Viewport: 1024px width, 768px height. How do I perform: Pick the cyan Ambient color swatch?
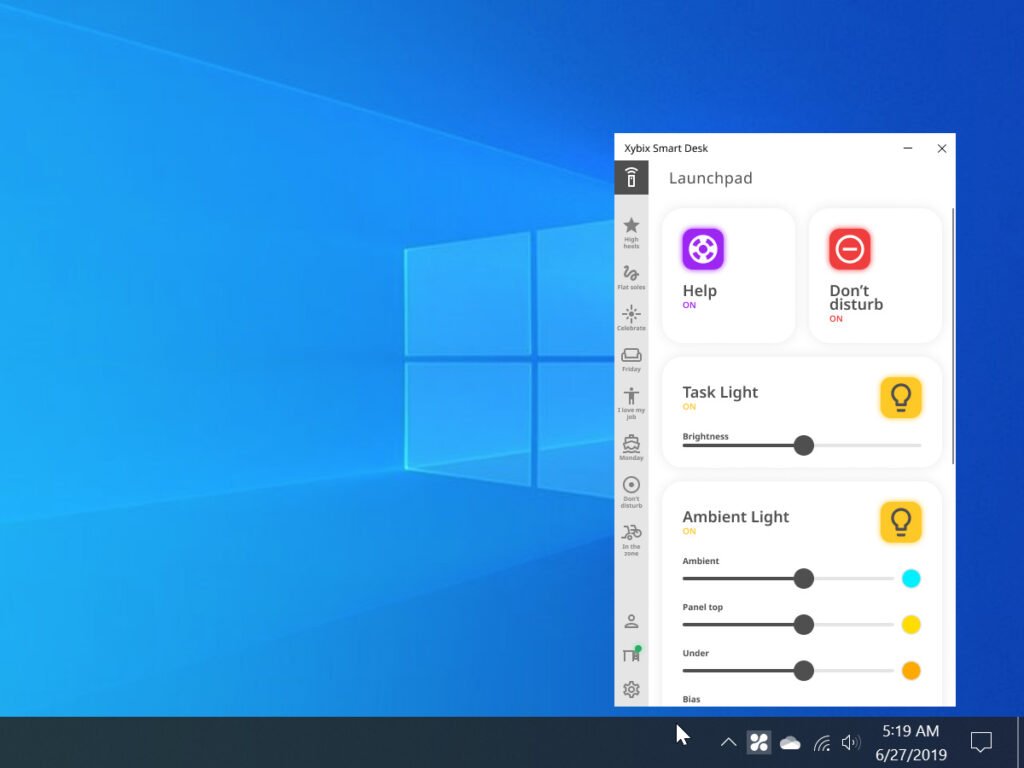point(911,578)
